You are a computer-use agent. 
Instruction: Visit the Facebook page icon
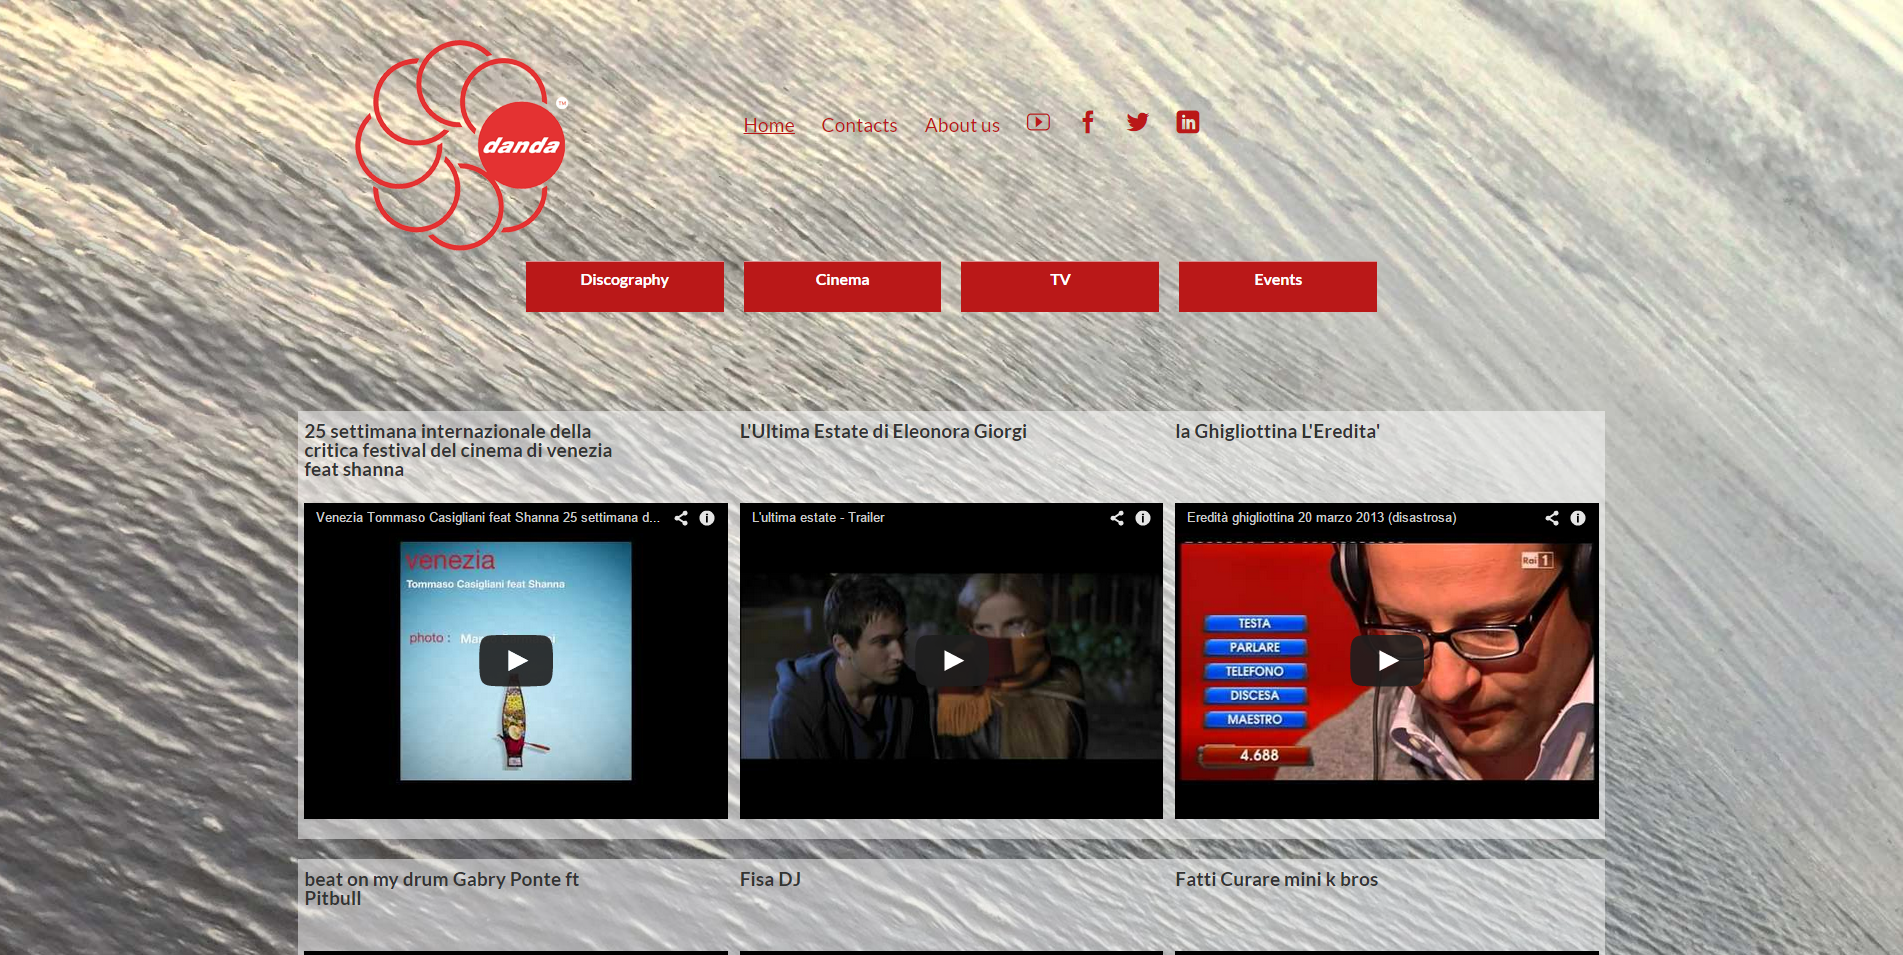[1088, 122]
